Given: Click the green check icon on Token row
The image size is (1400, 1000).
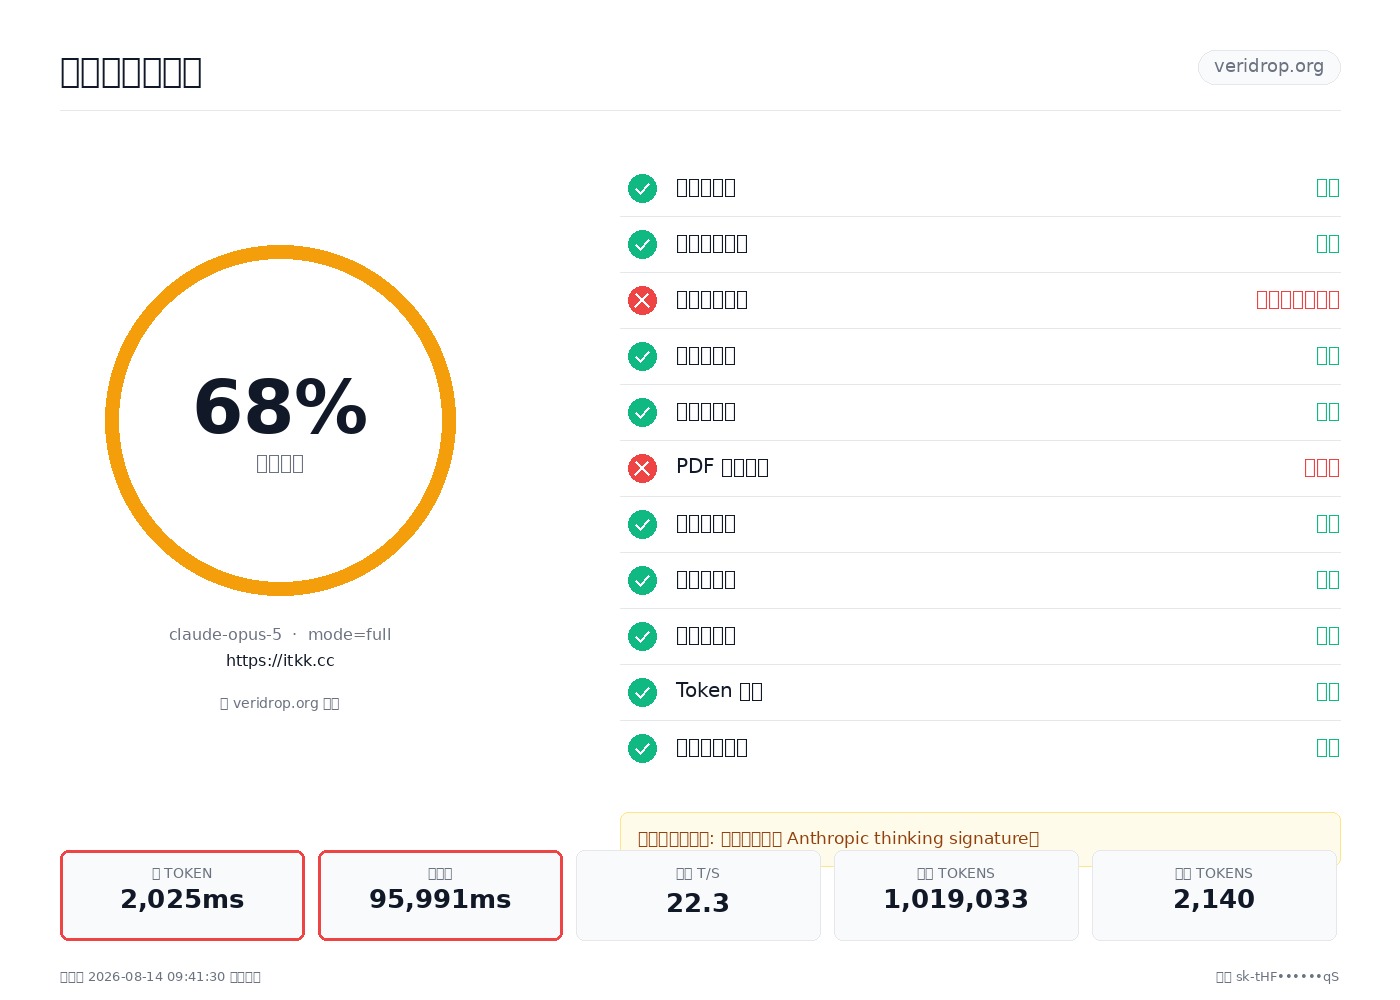Looking at the screenshot, I should point(642,692).
